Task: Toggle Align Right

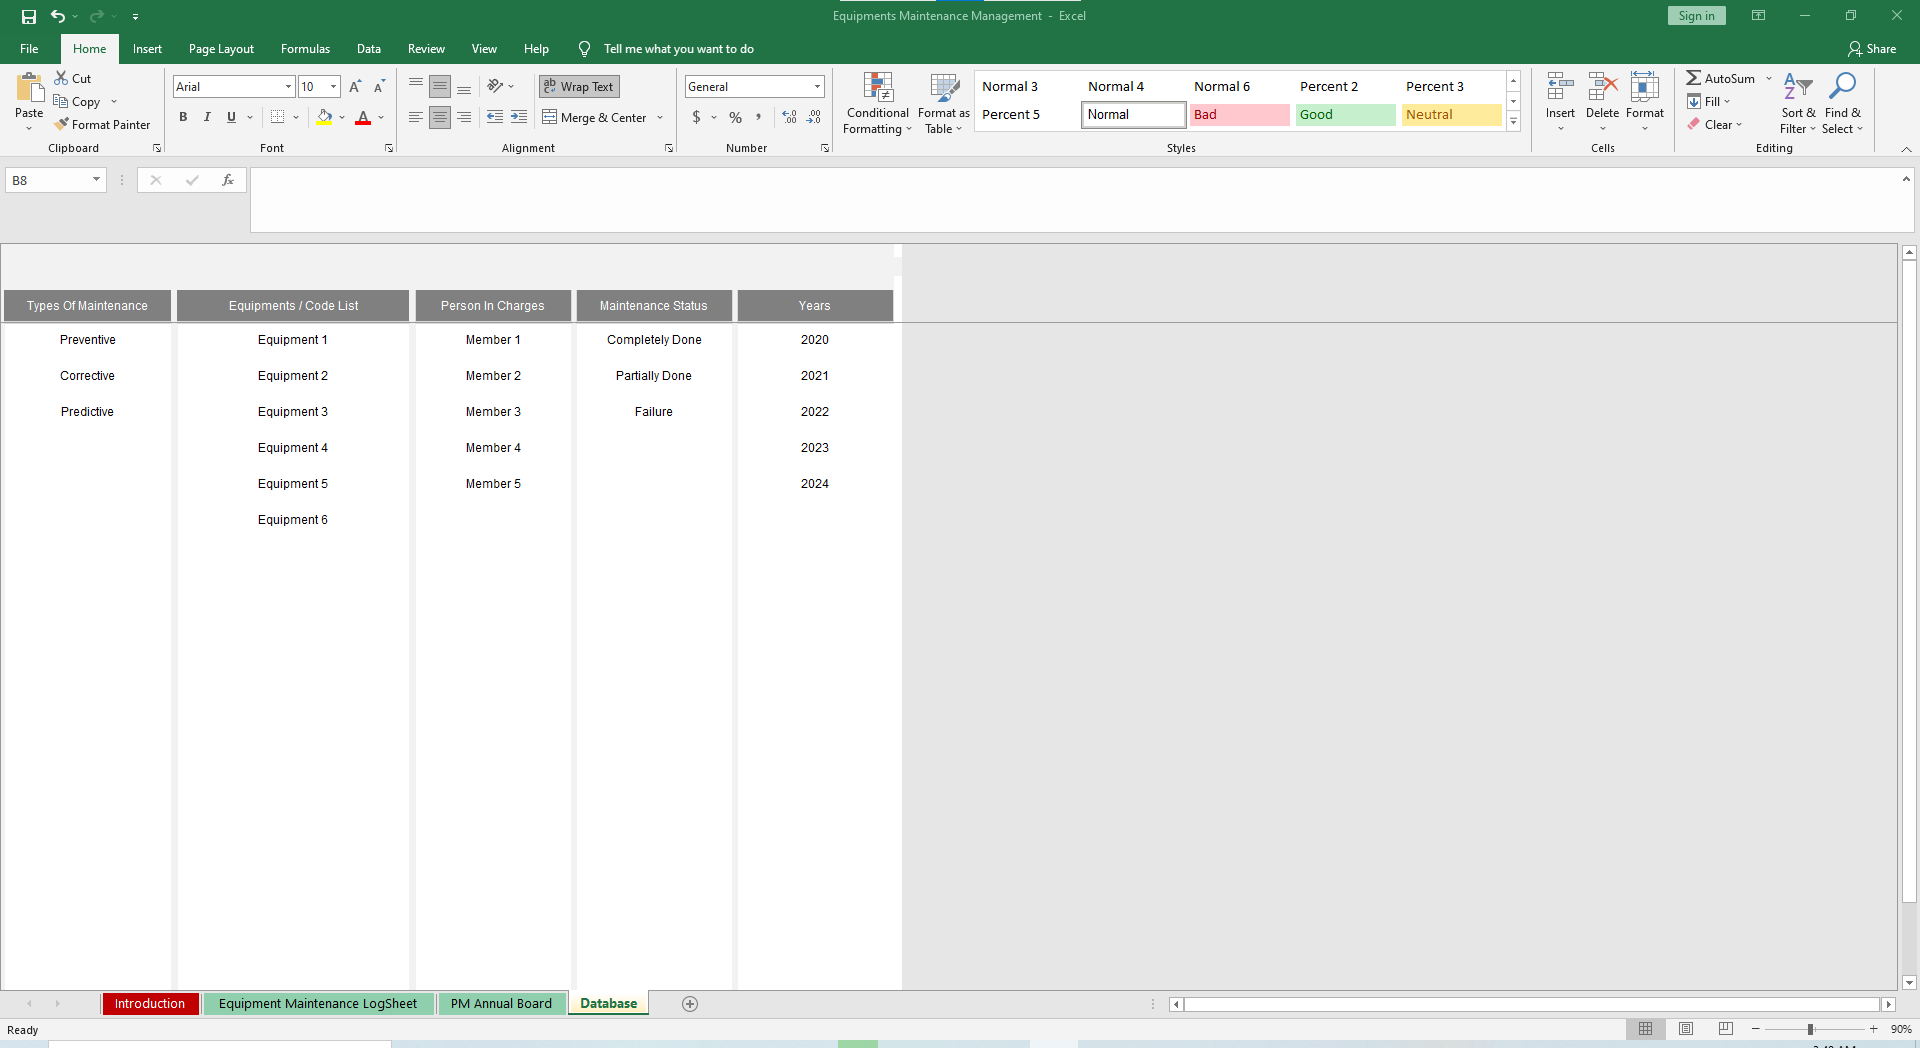Action: 464,117
